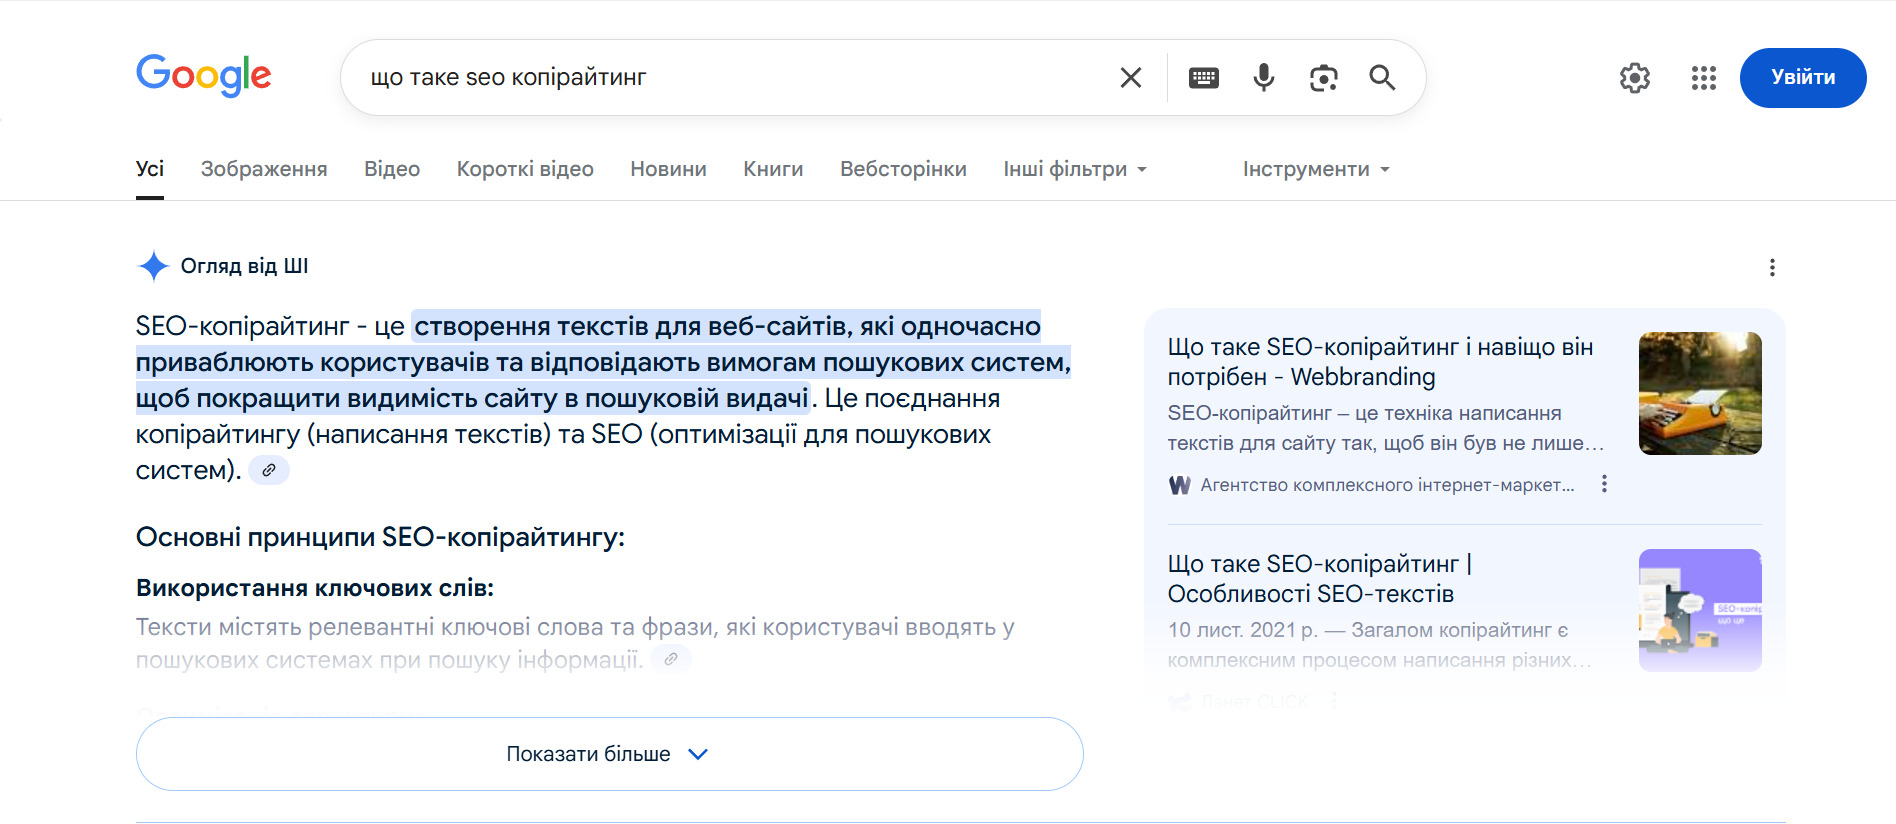Click the Огляд від ШІ label
The image size is (1896, 824).
click(244, 266)
